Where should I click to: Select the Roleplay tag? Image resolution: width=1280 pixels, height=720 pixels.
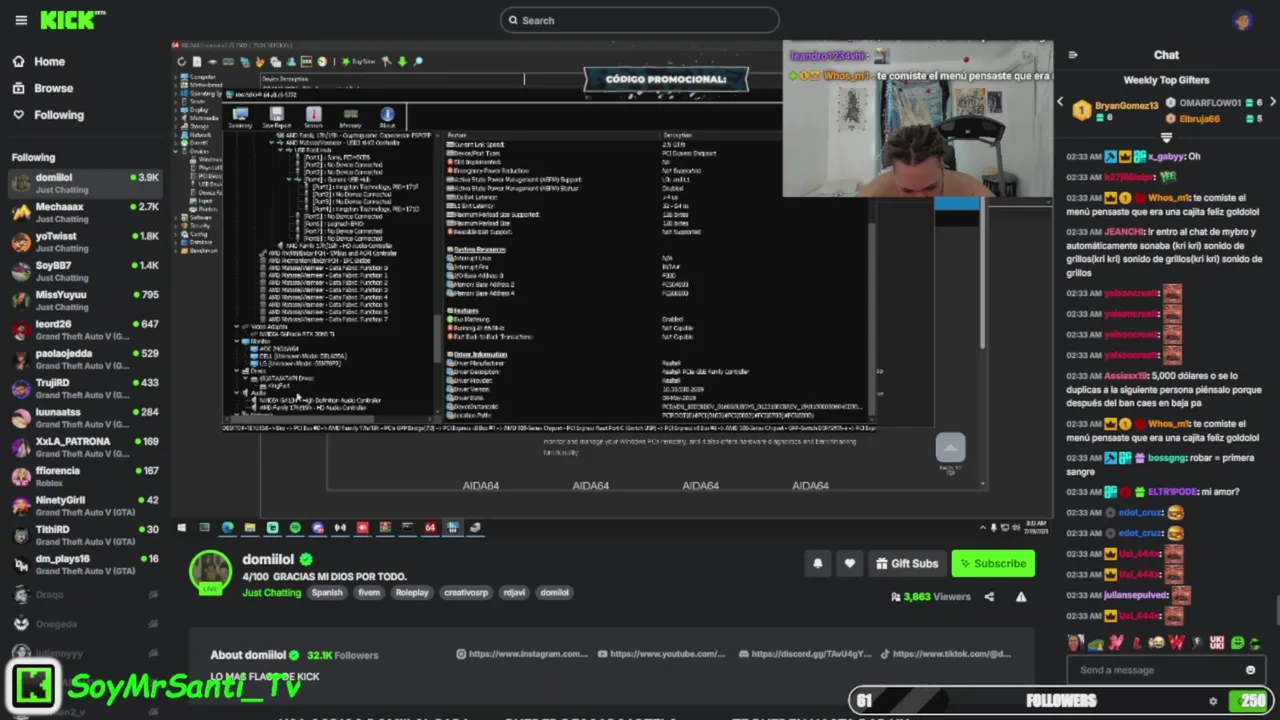pyautogui.click(x=411, y=593)
